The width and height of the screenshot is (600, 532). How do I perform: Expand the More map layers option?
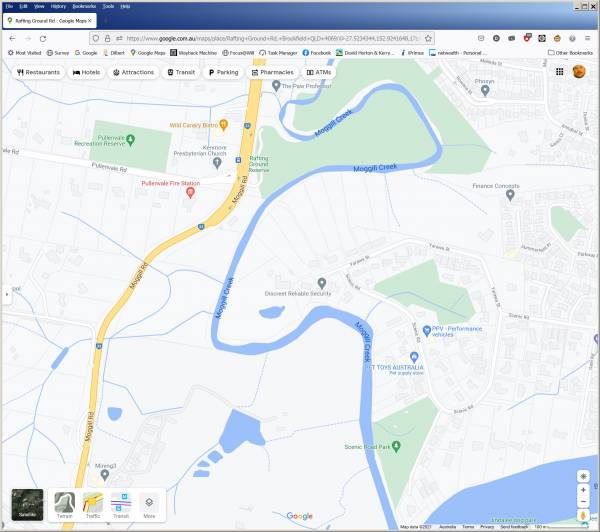click(149, 504)
